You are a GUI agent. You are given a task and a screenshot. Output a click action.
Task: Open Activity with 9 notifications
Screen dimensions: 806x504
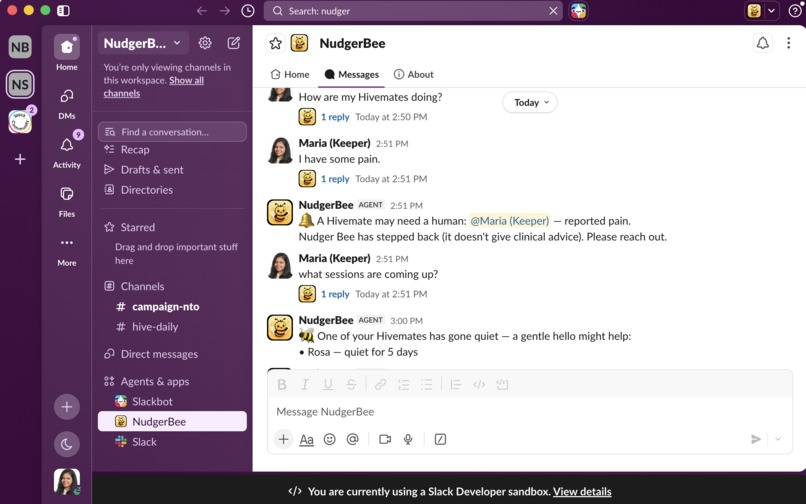(x=67, y=152)
